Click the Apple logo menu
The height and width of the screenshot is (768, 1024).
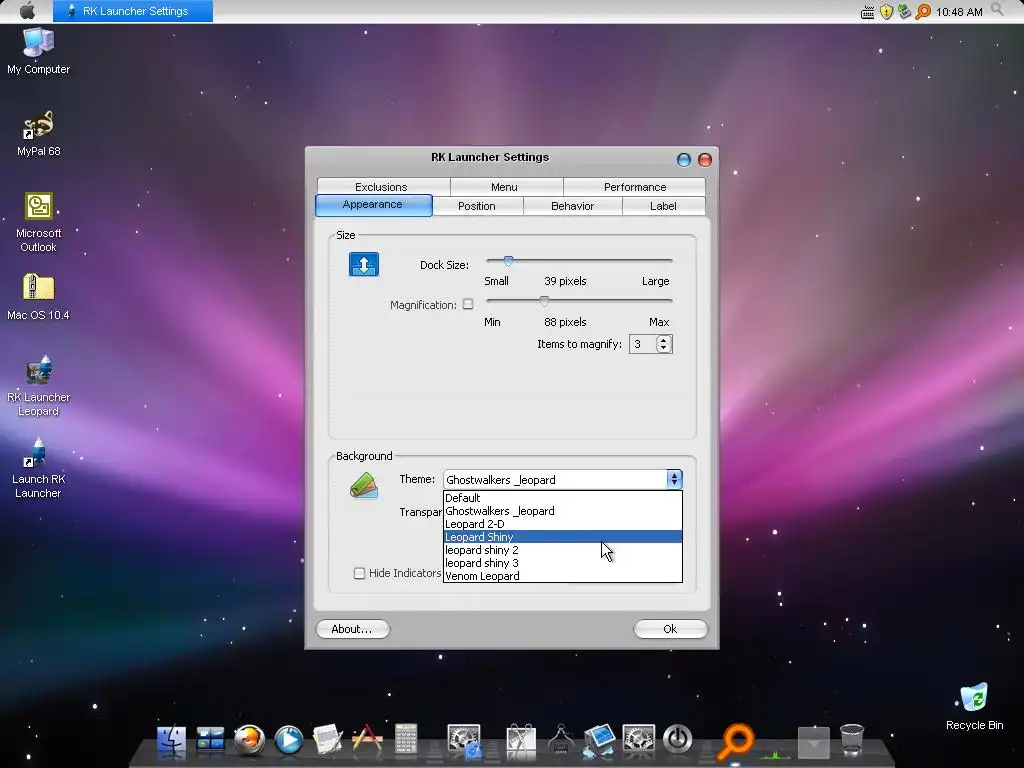click(x=27, y=11)
